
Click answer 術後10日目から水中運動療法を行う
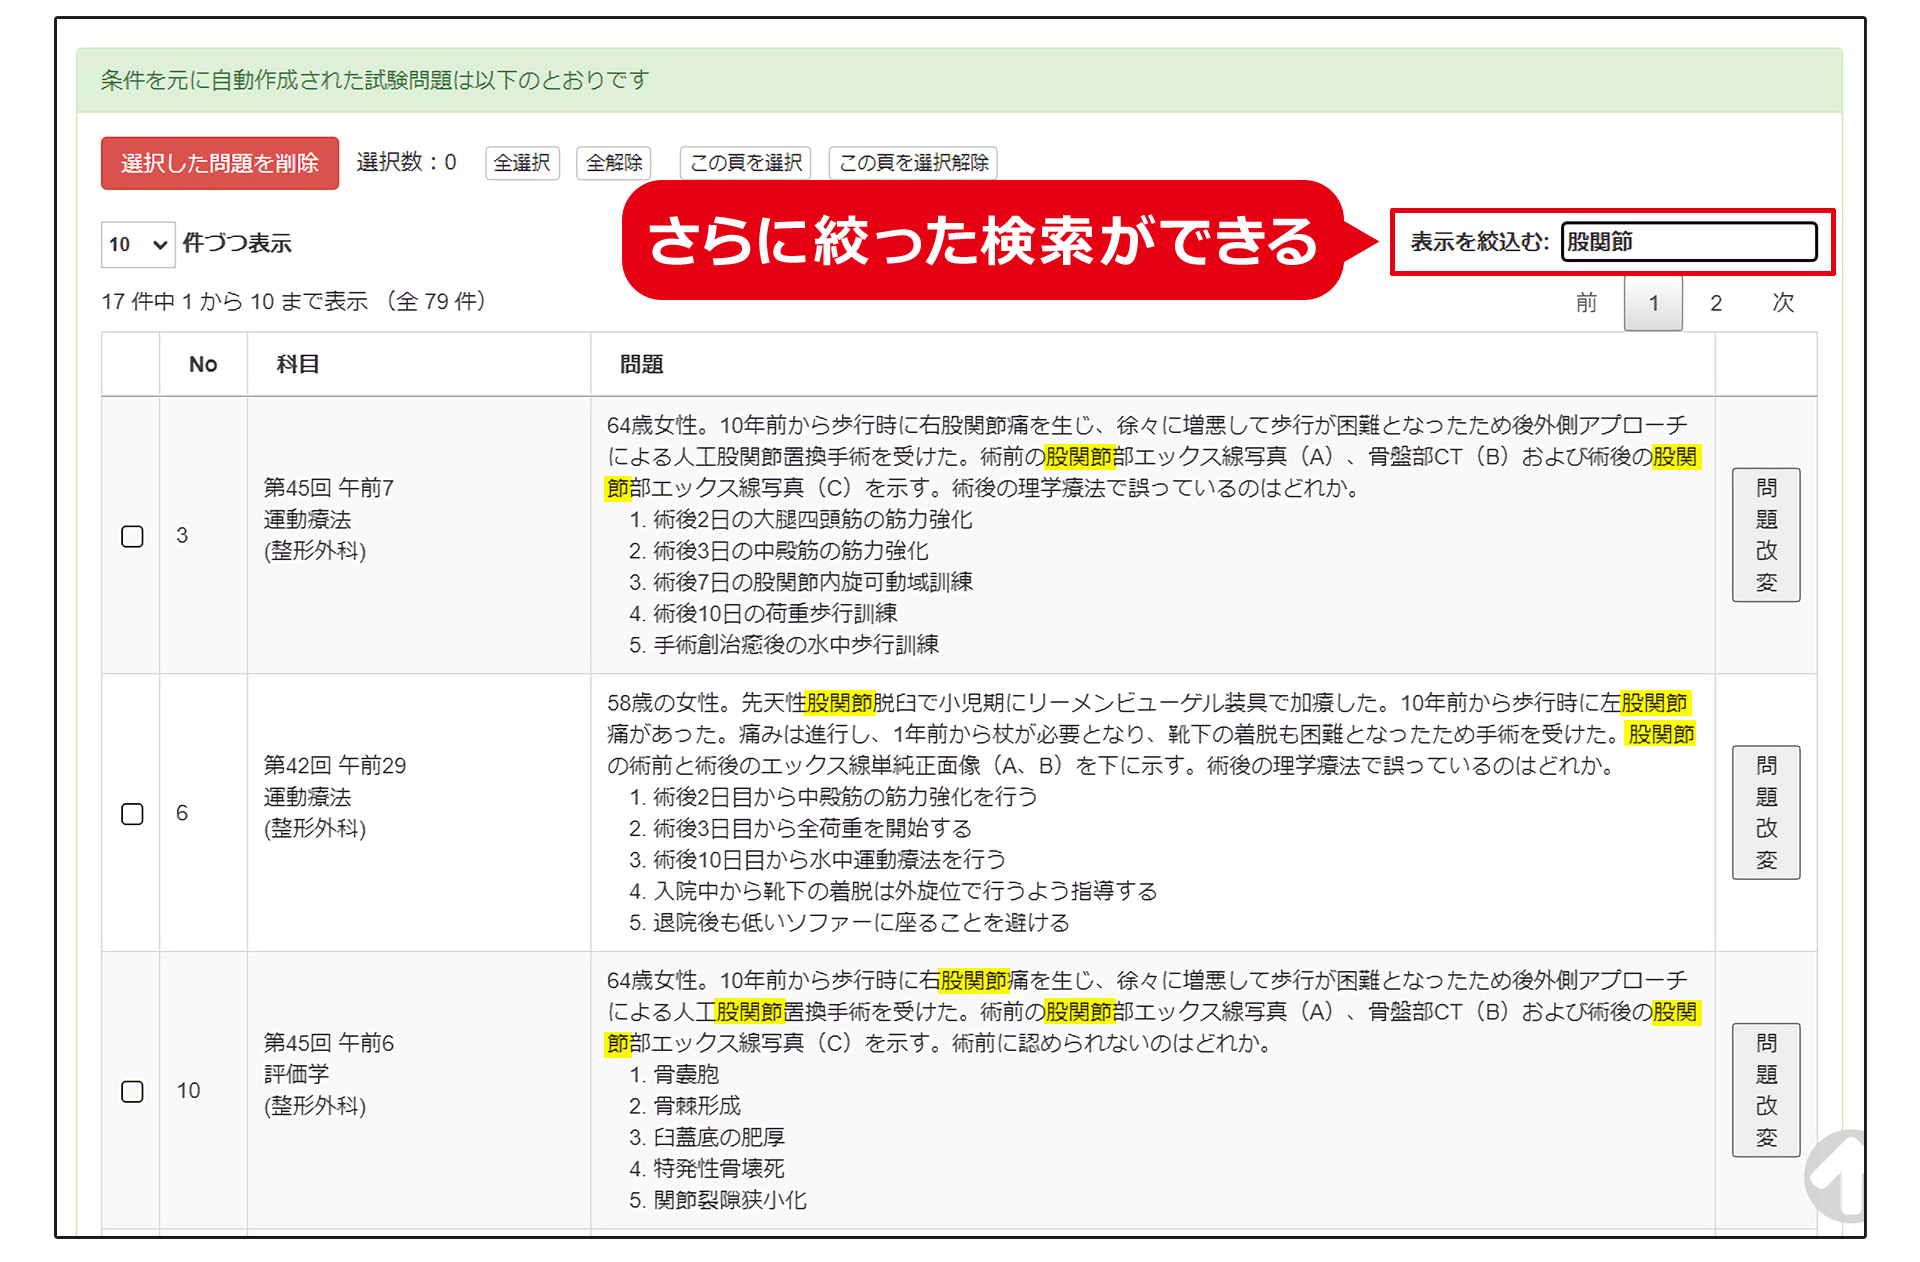click(x=829, y=860)
